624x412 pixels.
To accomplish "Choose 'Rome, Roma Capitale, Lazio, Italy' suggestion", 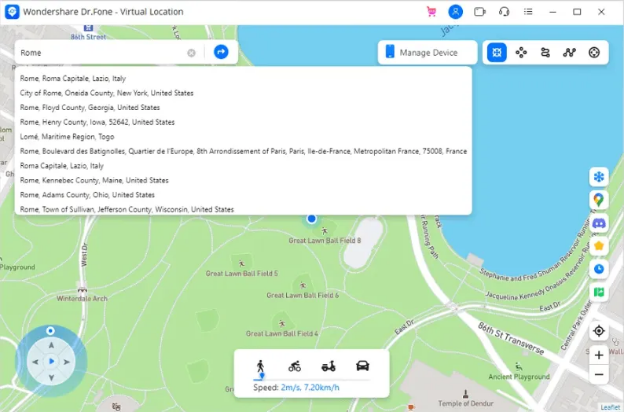I will click(x=73, y=78).
